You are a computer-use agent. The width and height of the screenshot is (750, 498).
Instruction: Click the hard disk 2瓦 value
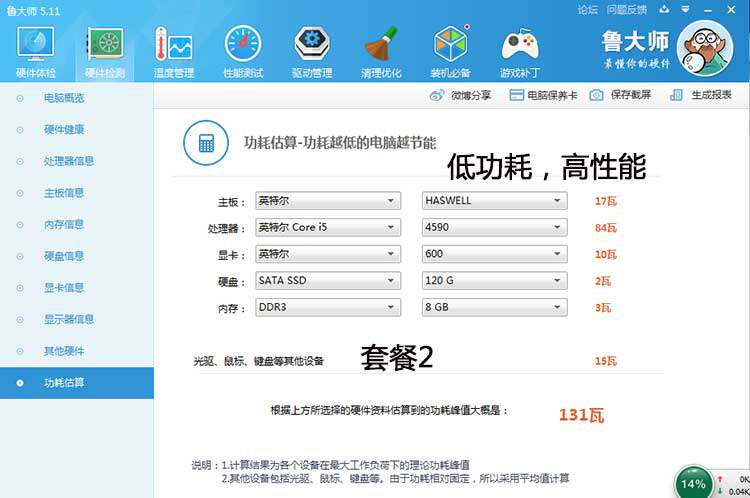[x=603, y=281]
